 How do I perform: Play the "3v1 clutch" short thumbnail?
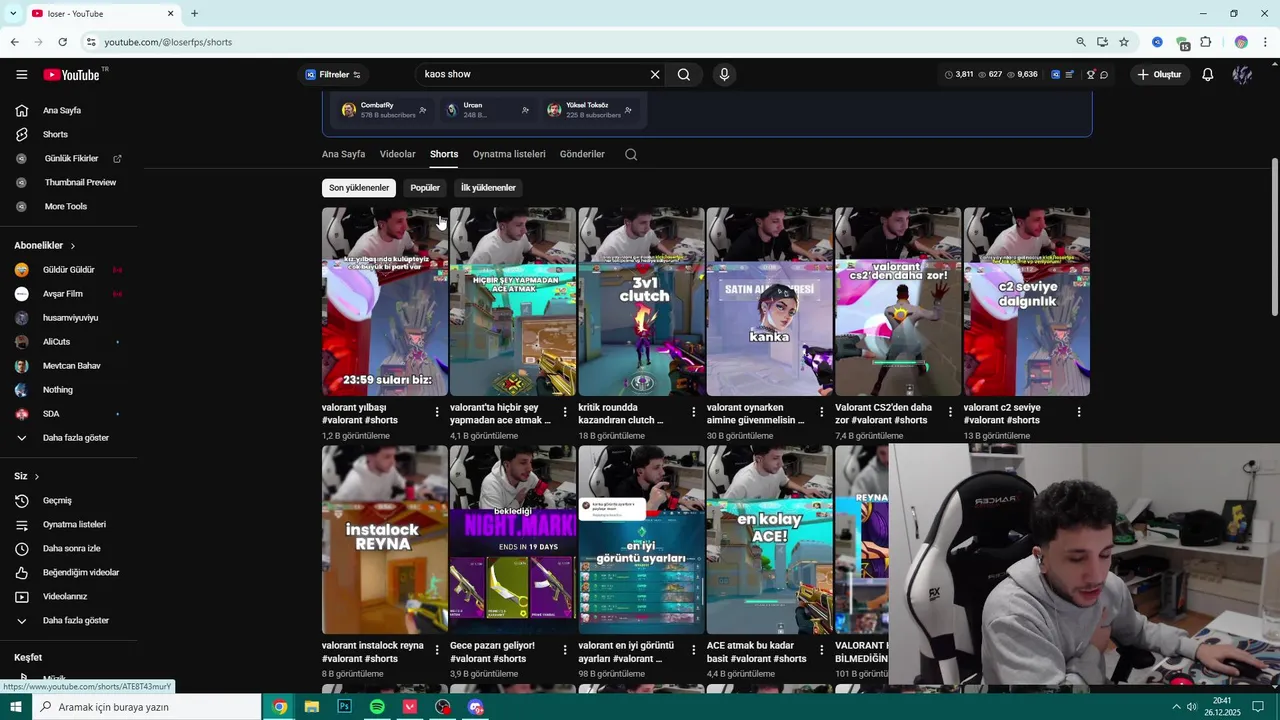(x=641, y=302)
